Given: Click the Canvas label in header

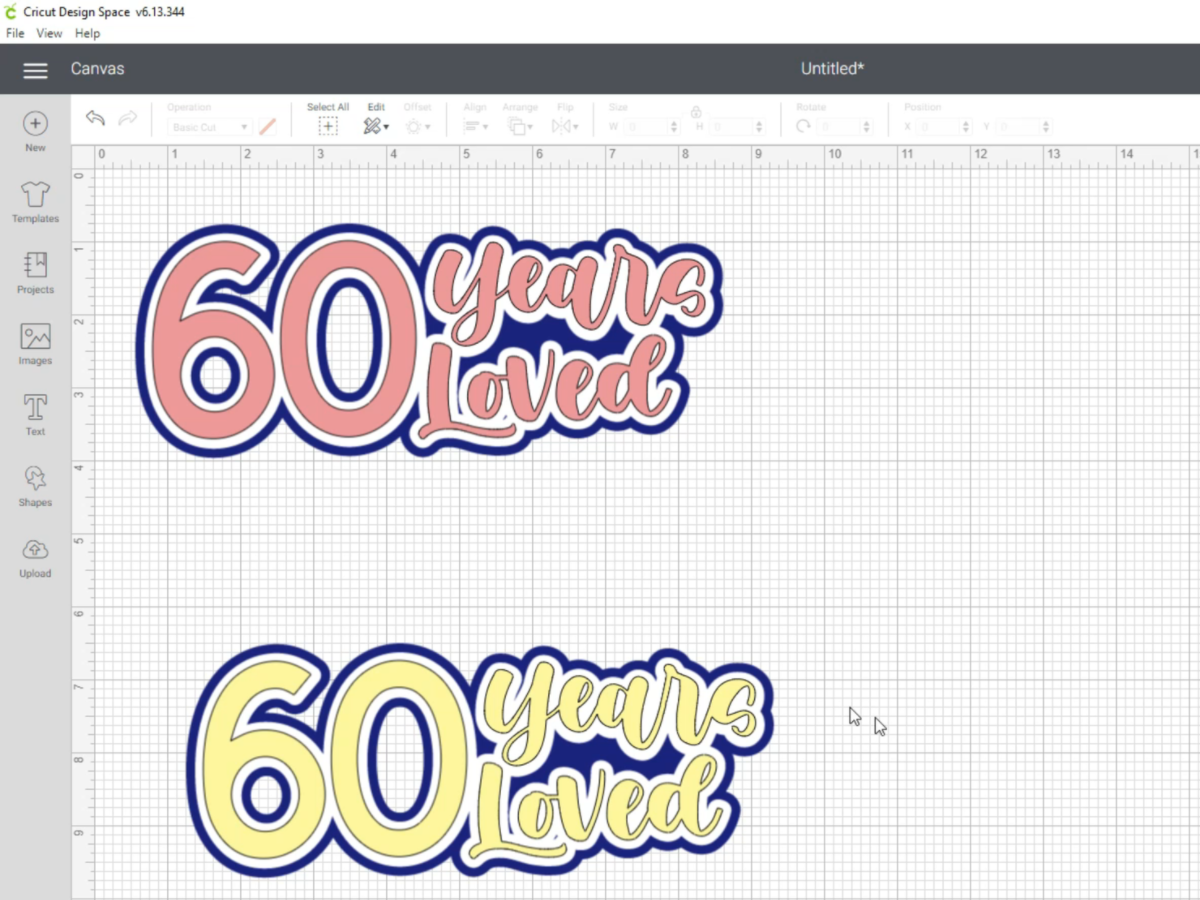Looking at the screenshot, I should (x=97, y=69).
